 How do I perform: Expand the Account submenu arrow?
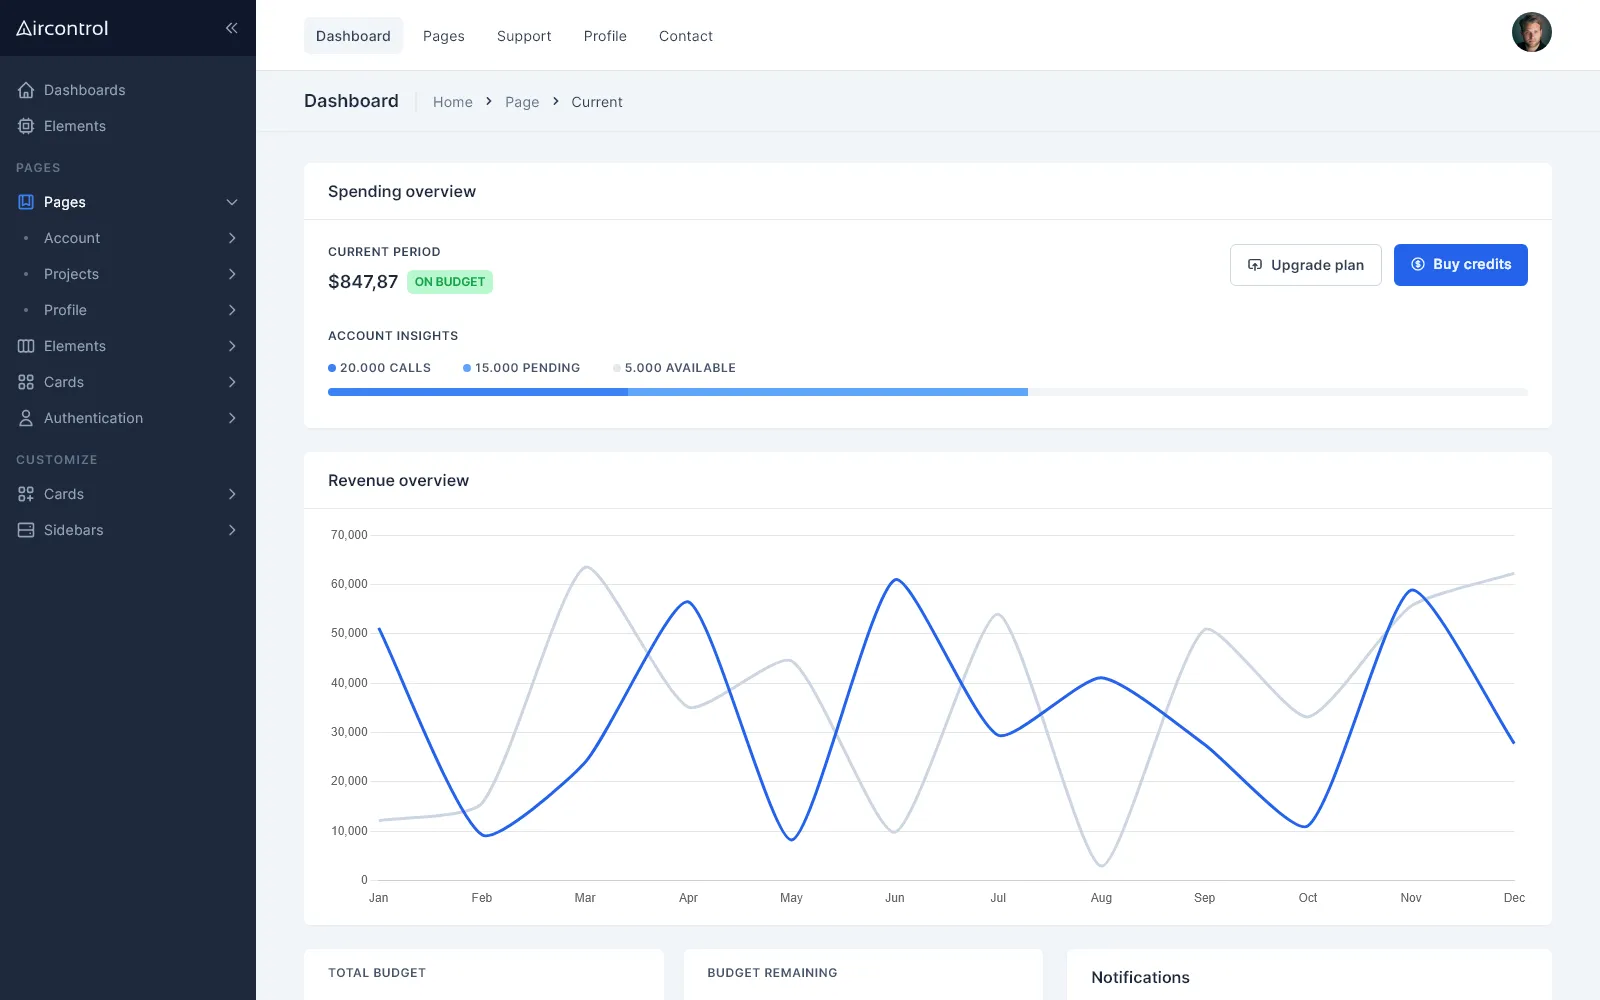point(232,238)
